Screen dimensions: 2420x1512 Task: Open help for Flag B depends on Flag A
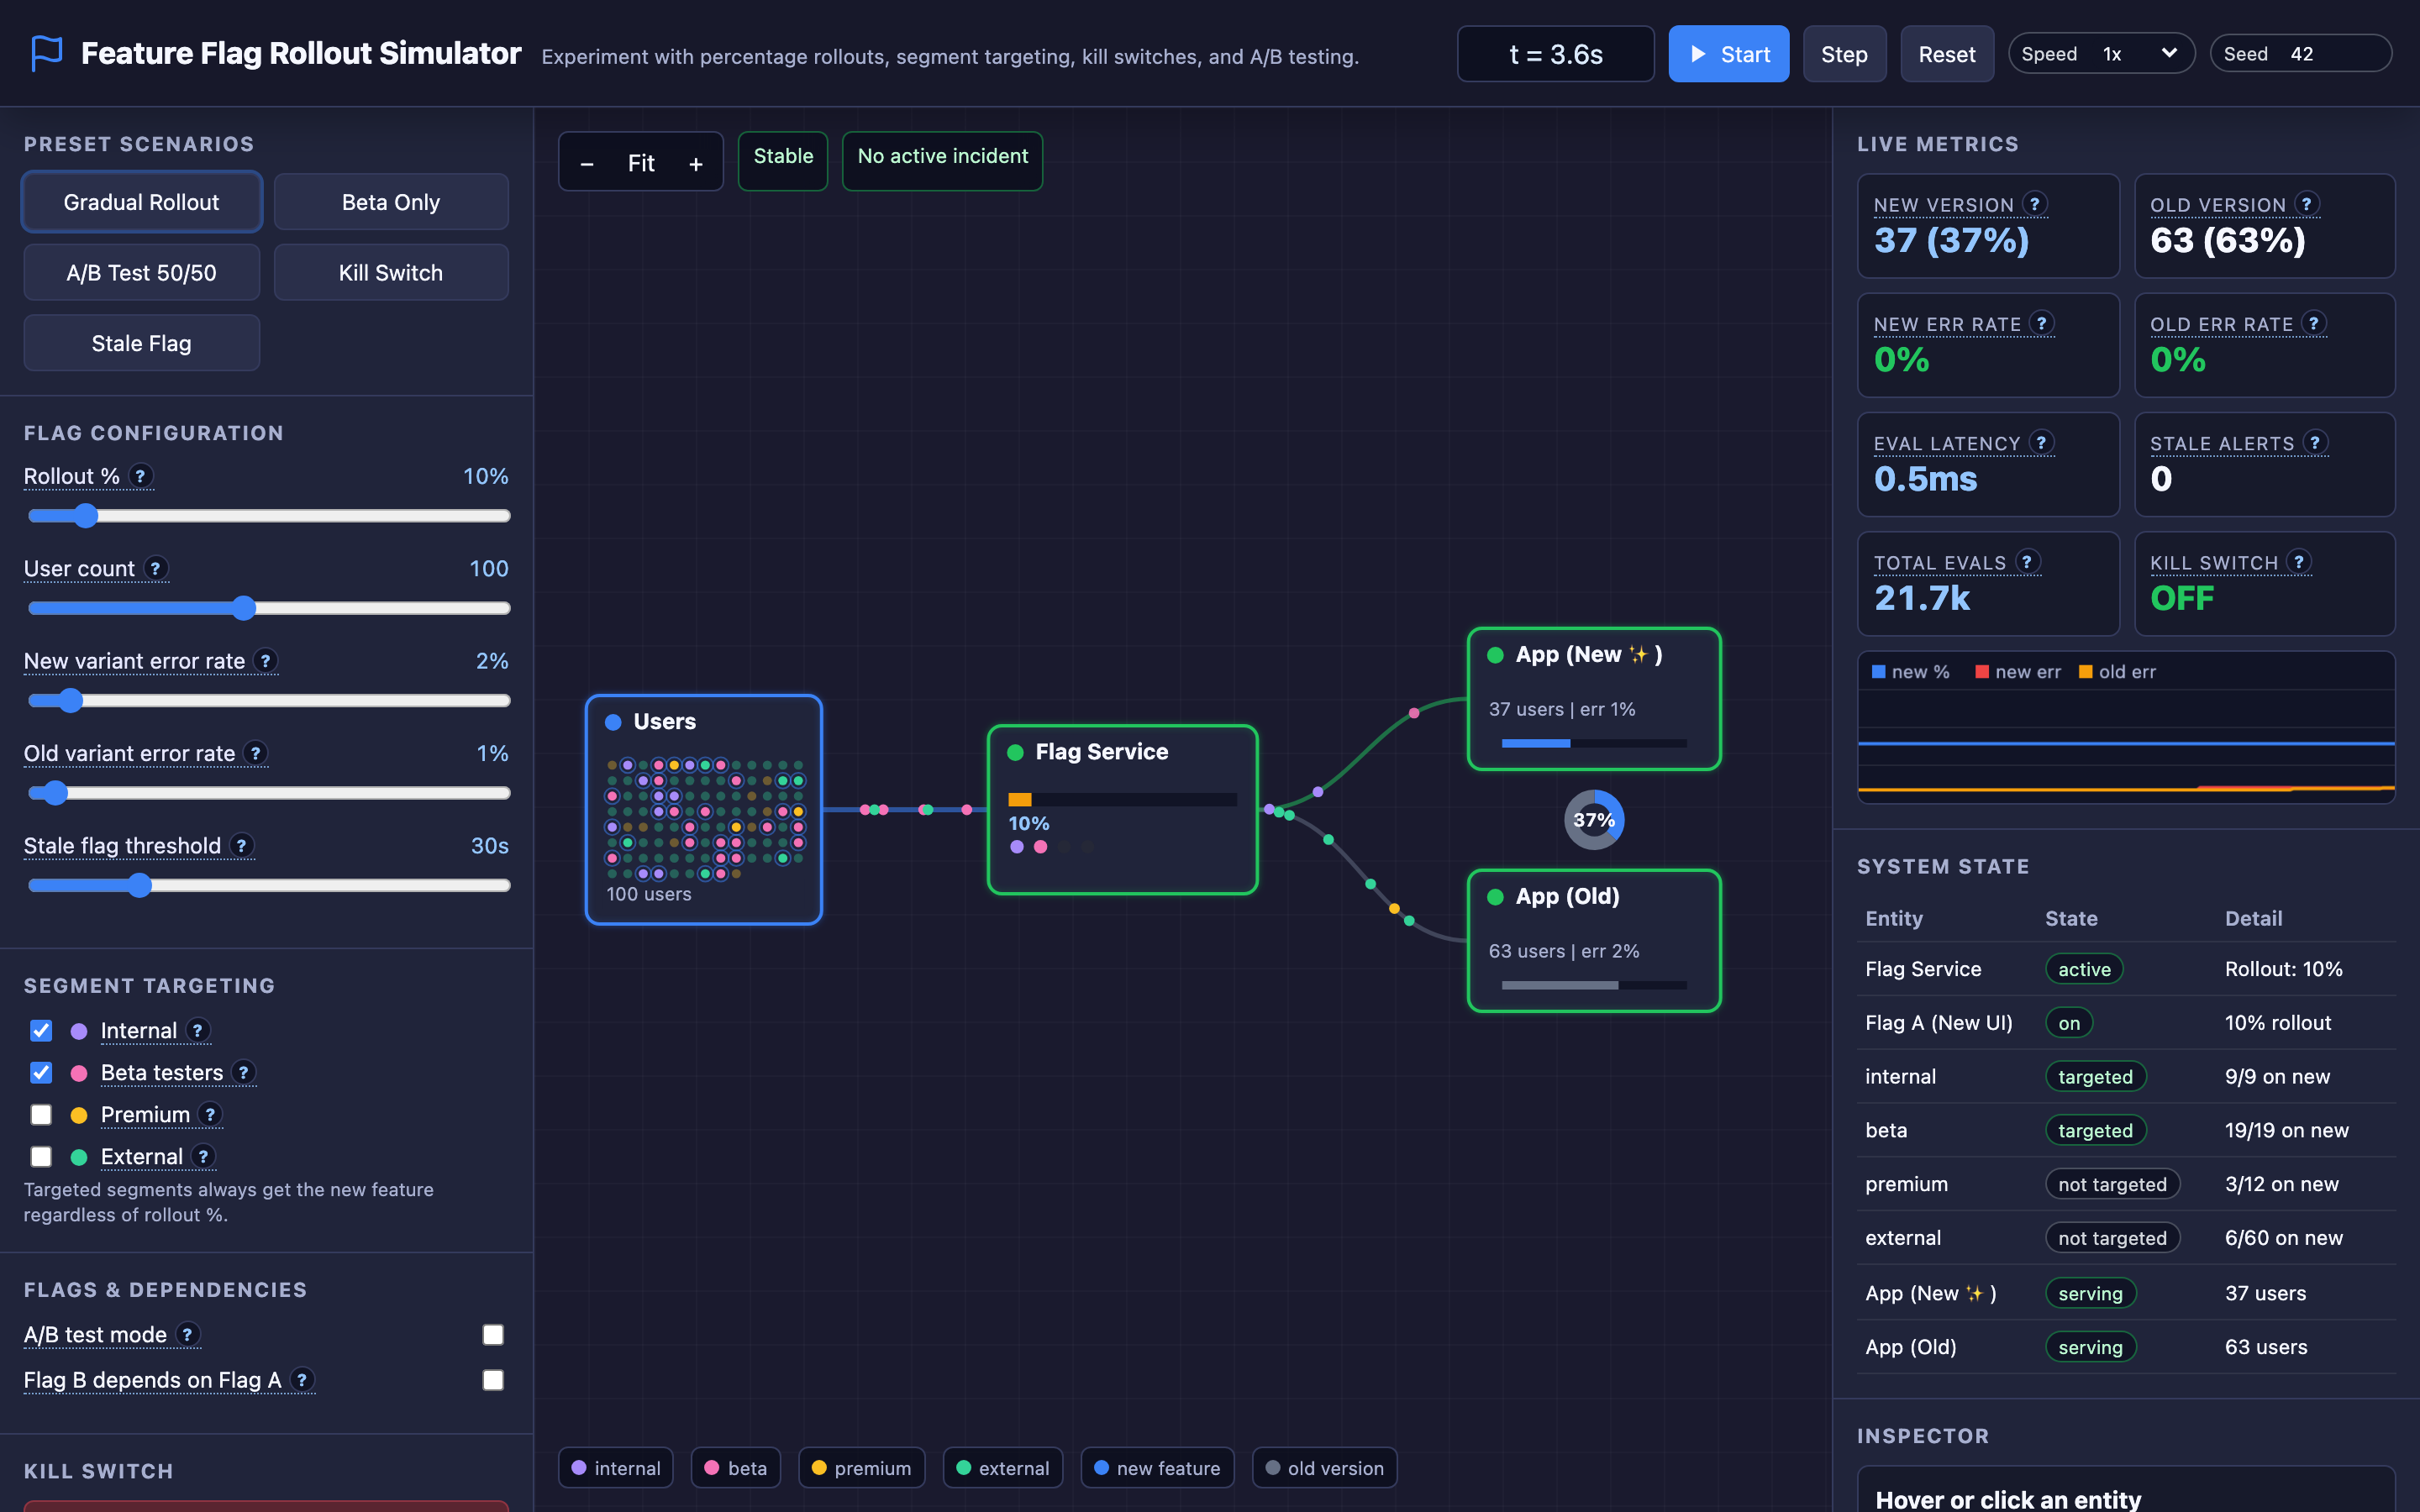(301, 1380)
